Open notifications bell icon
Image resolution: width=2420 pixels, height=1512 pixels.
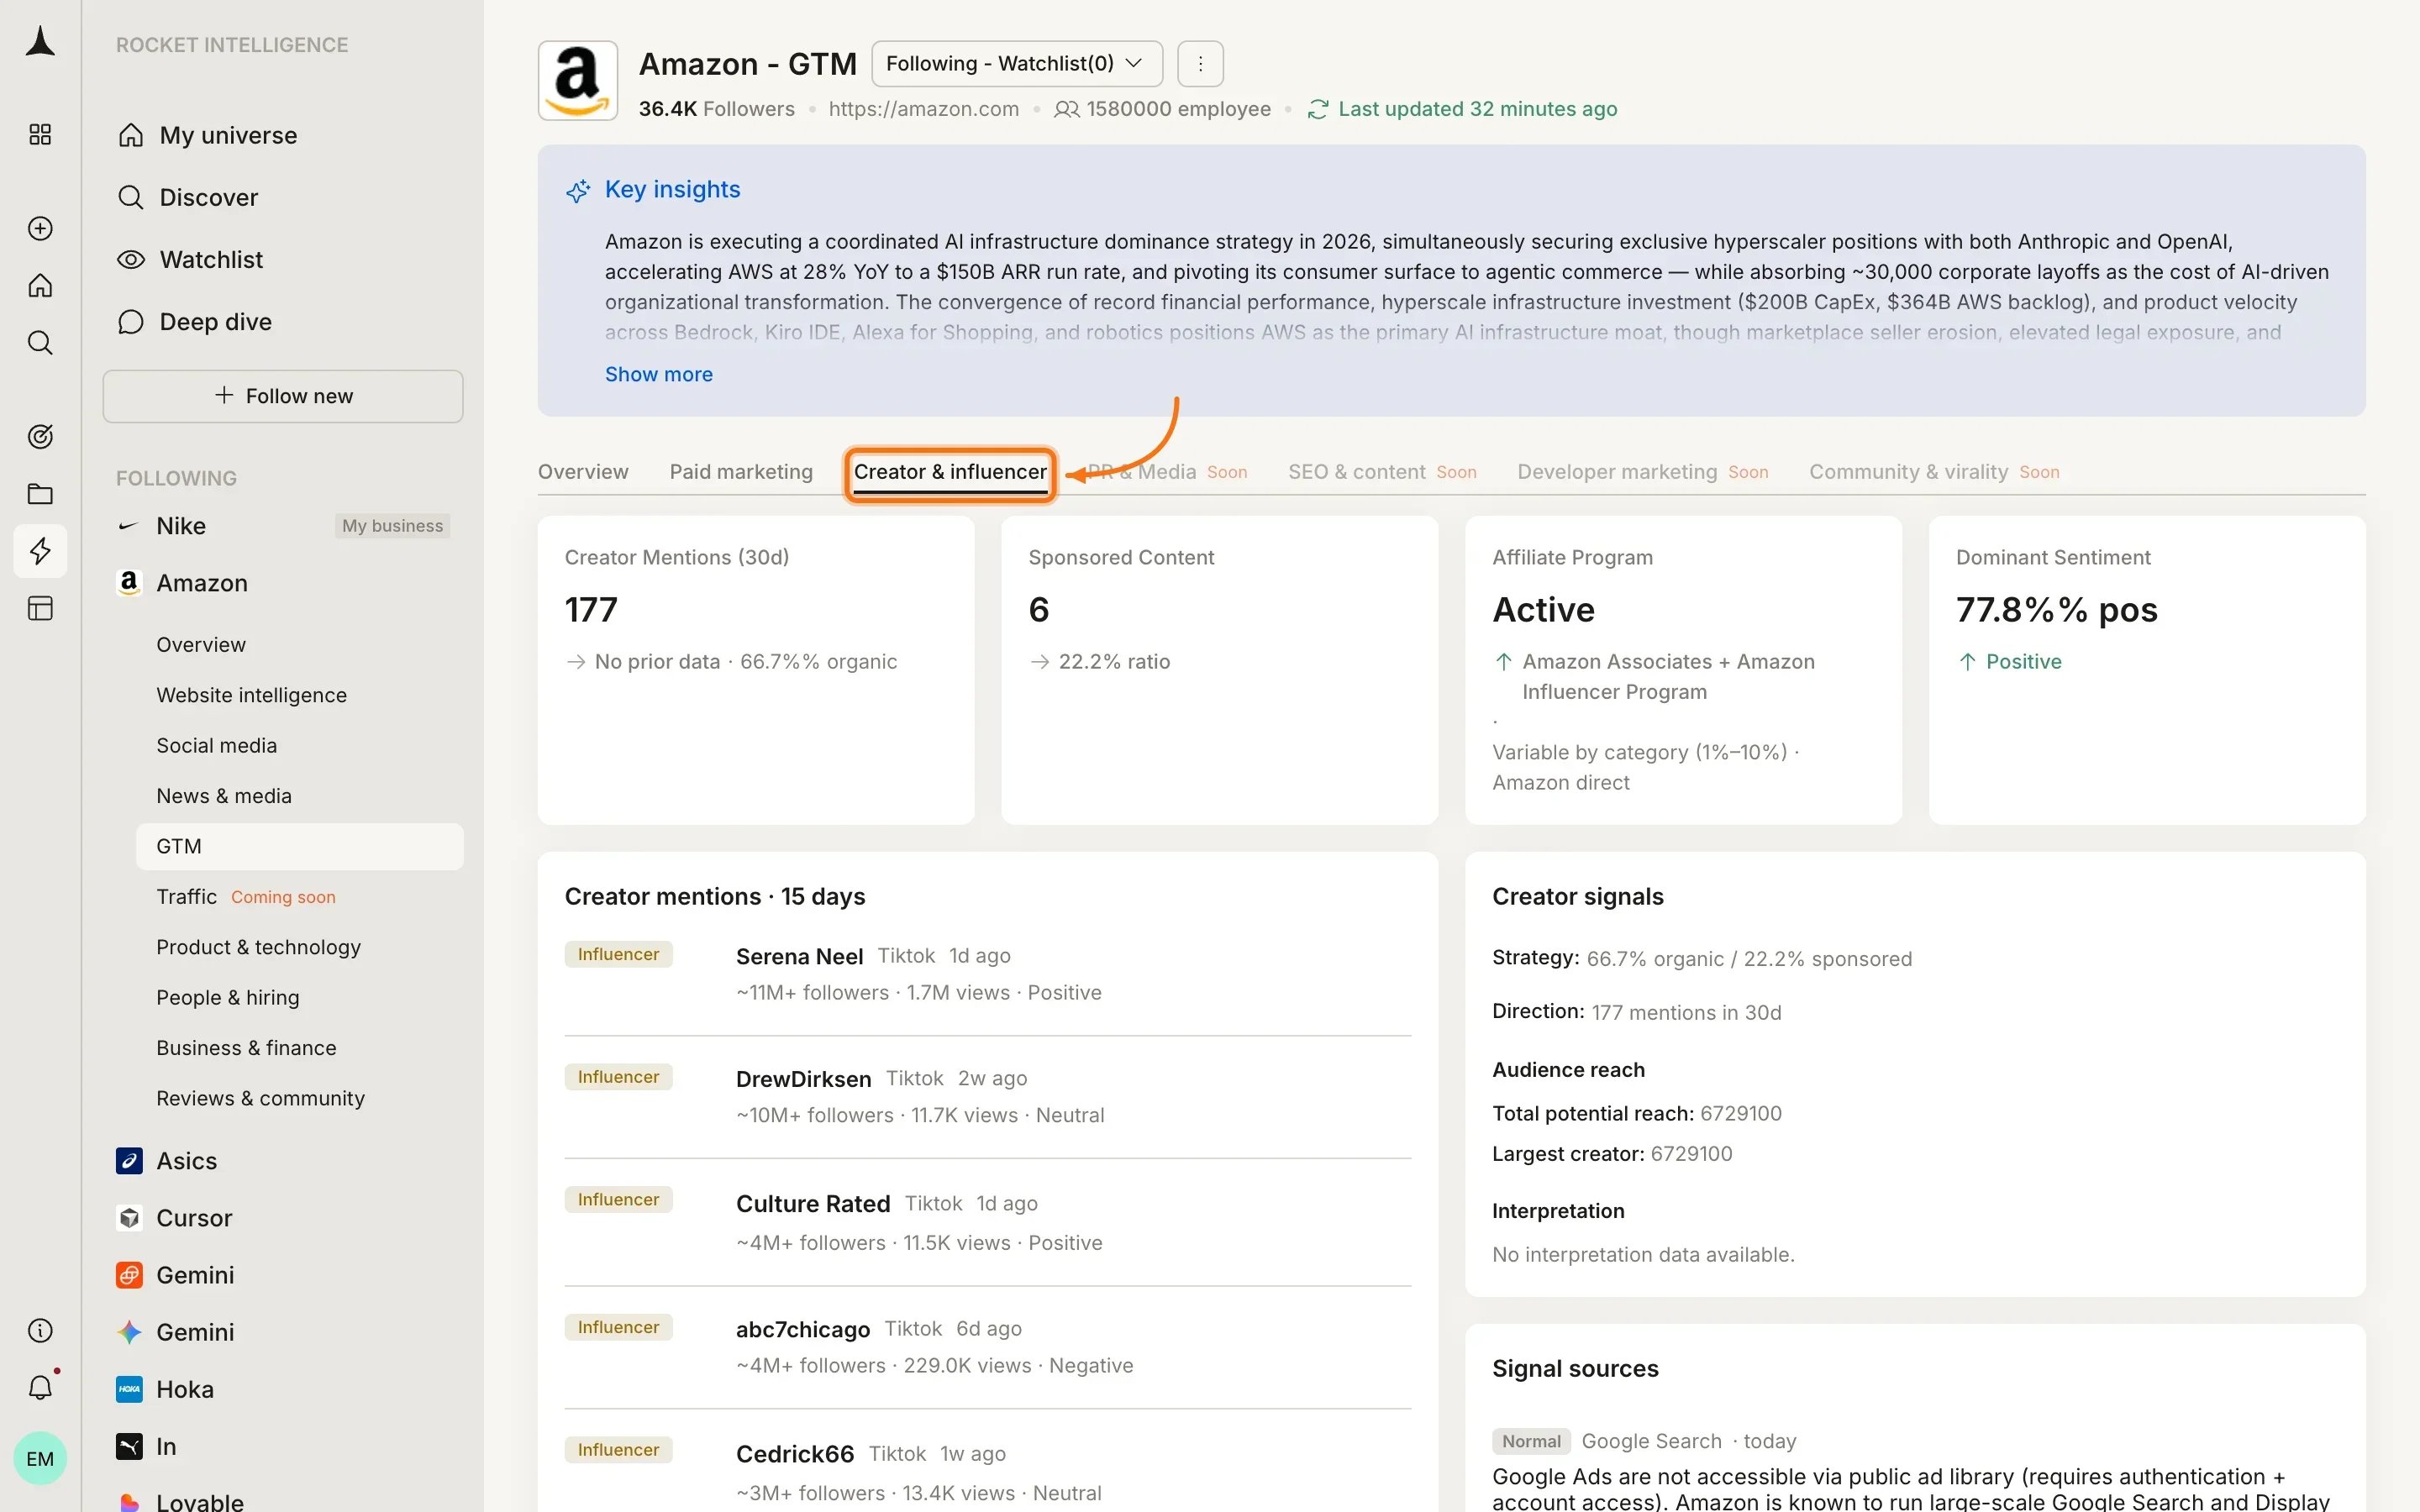pos(40,1388)
